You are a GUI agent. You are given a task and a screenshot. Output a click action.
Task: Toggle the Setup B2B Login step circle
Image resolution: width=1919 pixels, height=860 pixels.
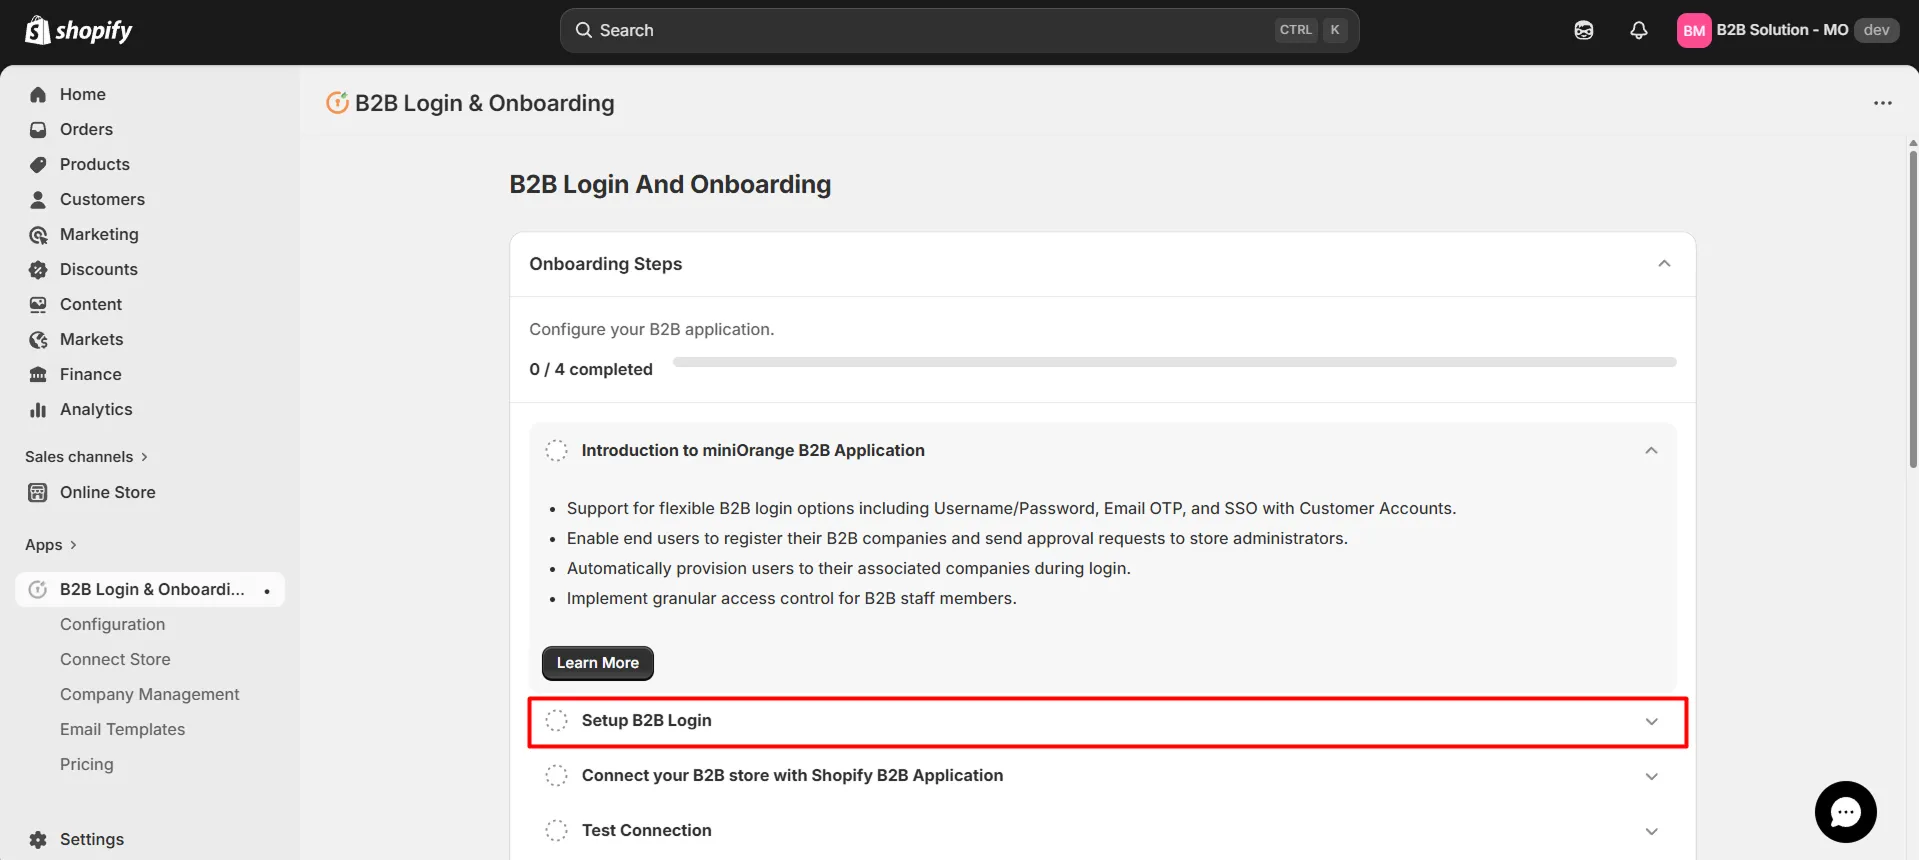[x=556, y=720]
